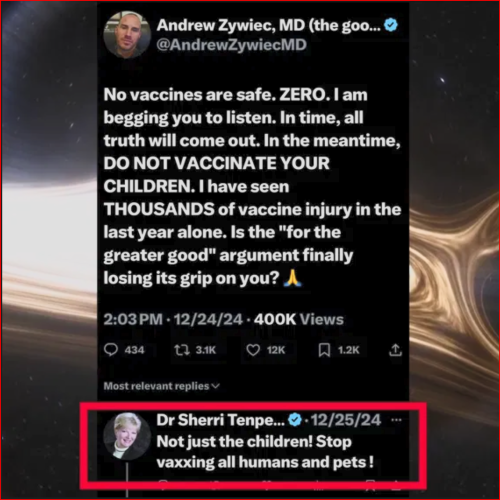
Task: Open the reply comment icon with 434
Action: tap(111, 350)
